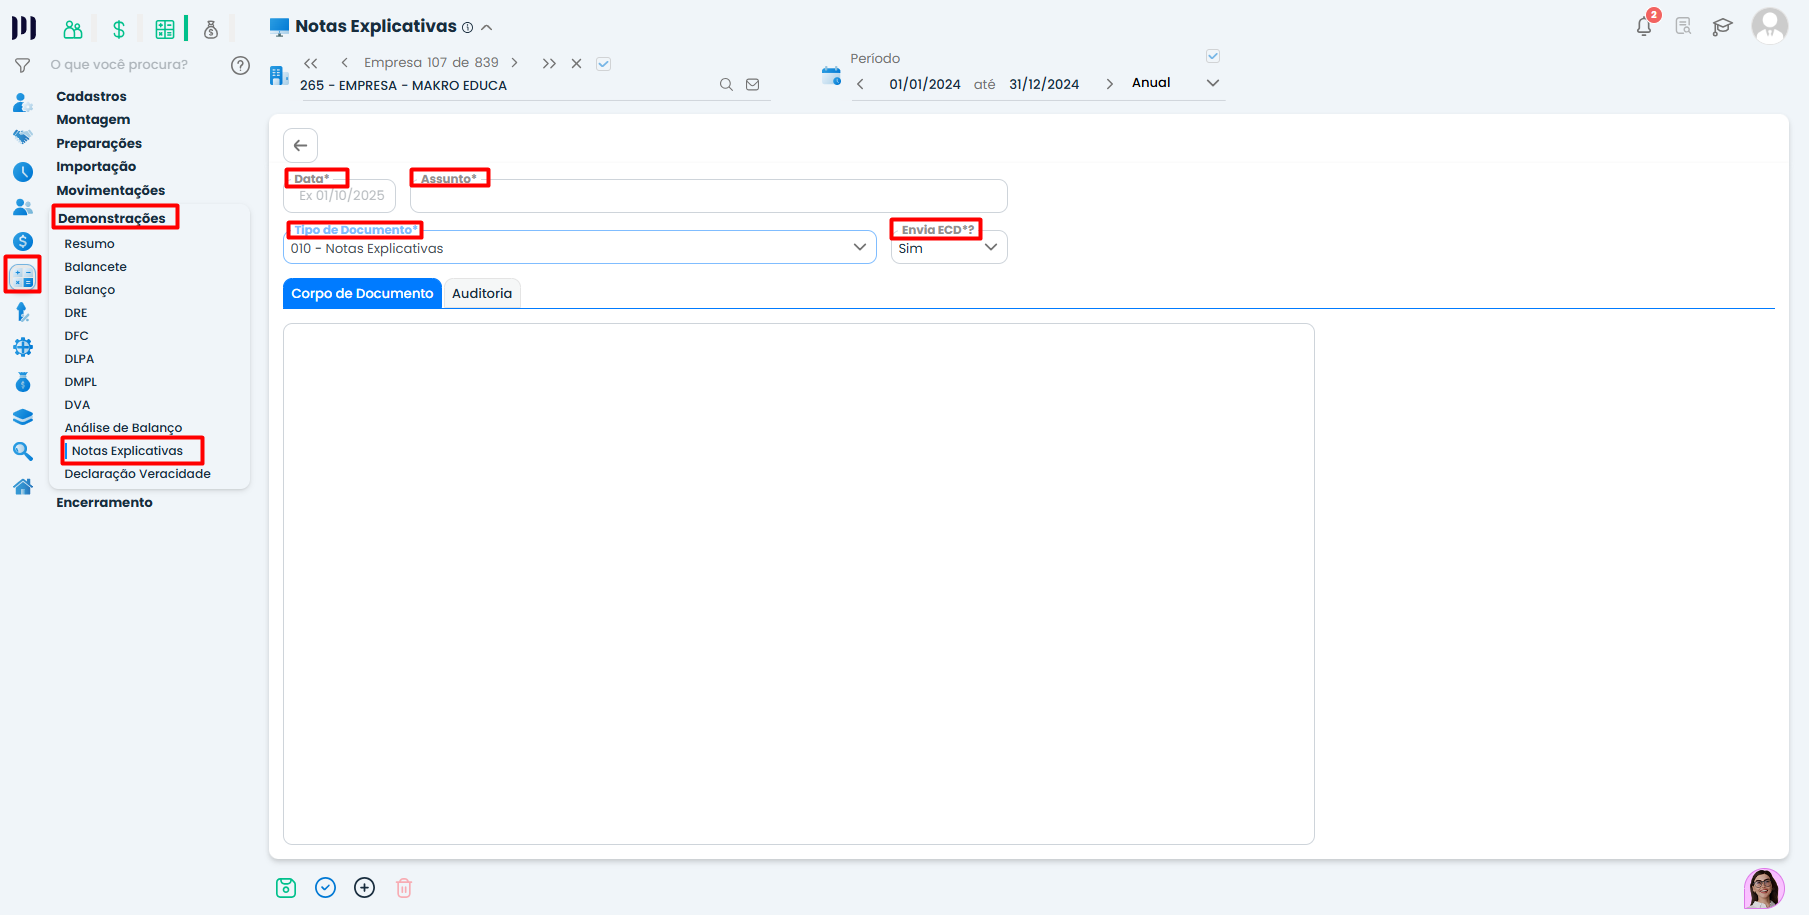Viewport: 1809px width, 915px height.
Task: Switch to the Auditoria tab
Action: tap(482, 293)
